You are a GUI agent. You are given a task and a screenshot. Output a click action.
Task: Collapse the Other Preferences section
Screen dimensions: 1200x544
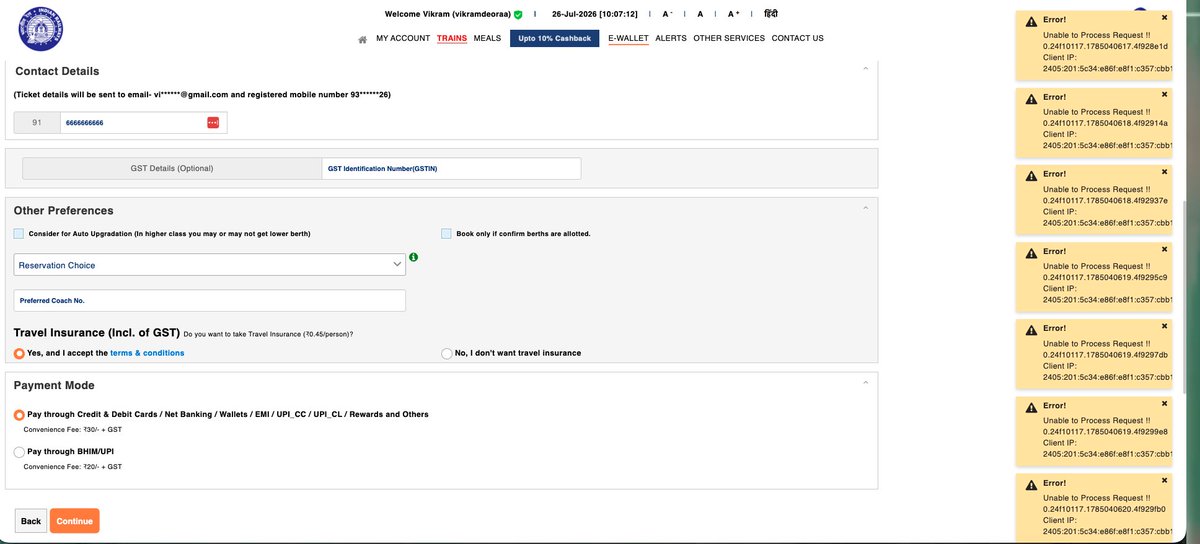[x=865, y=208]
